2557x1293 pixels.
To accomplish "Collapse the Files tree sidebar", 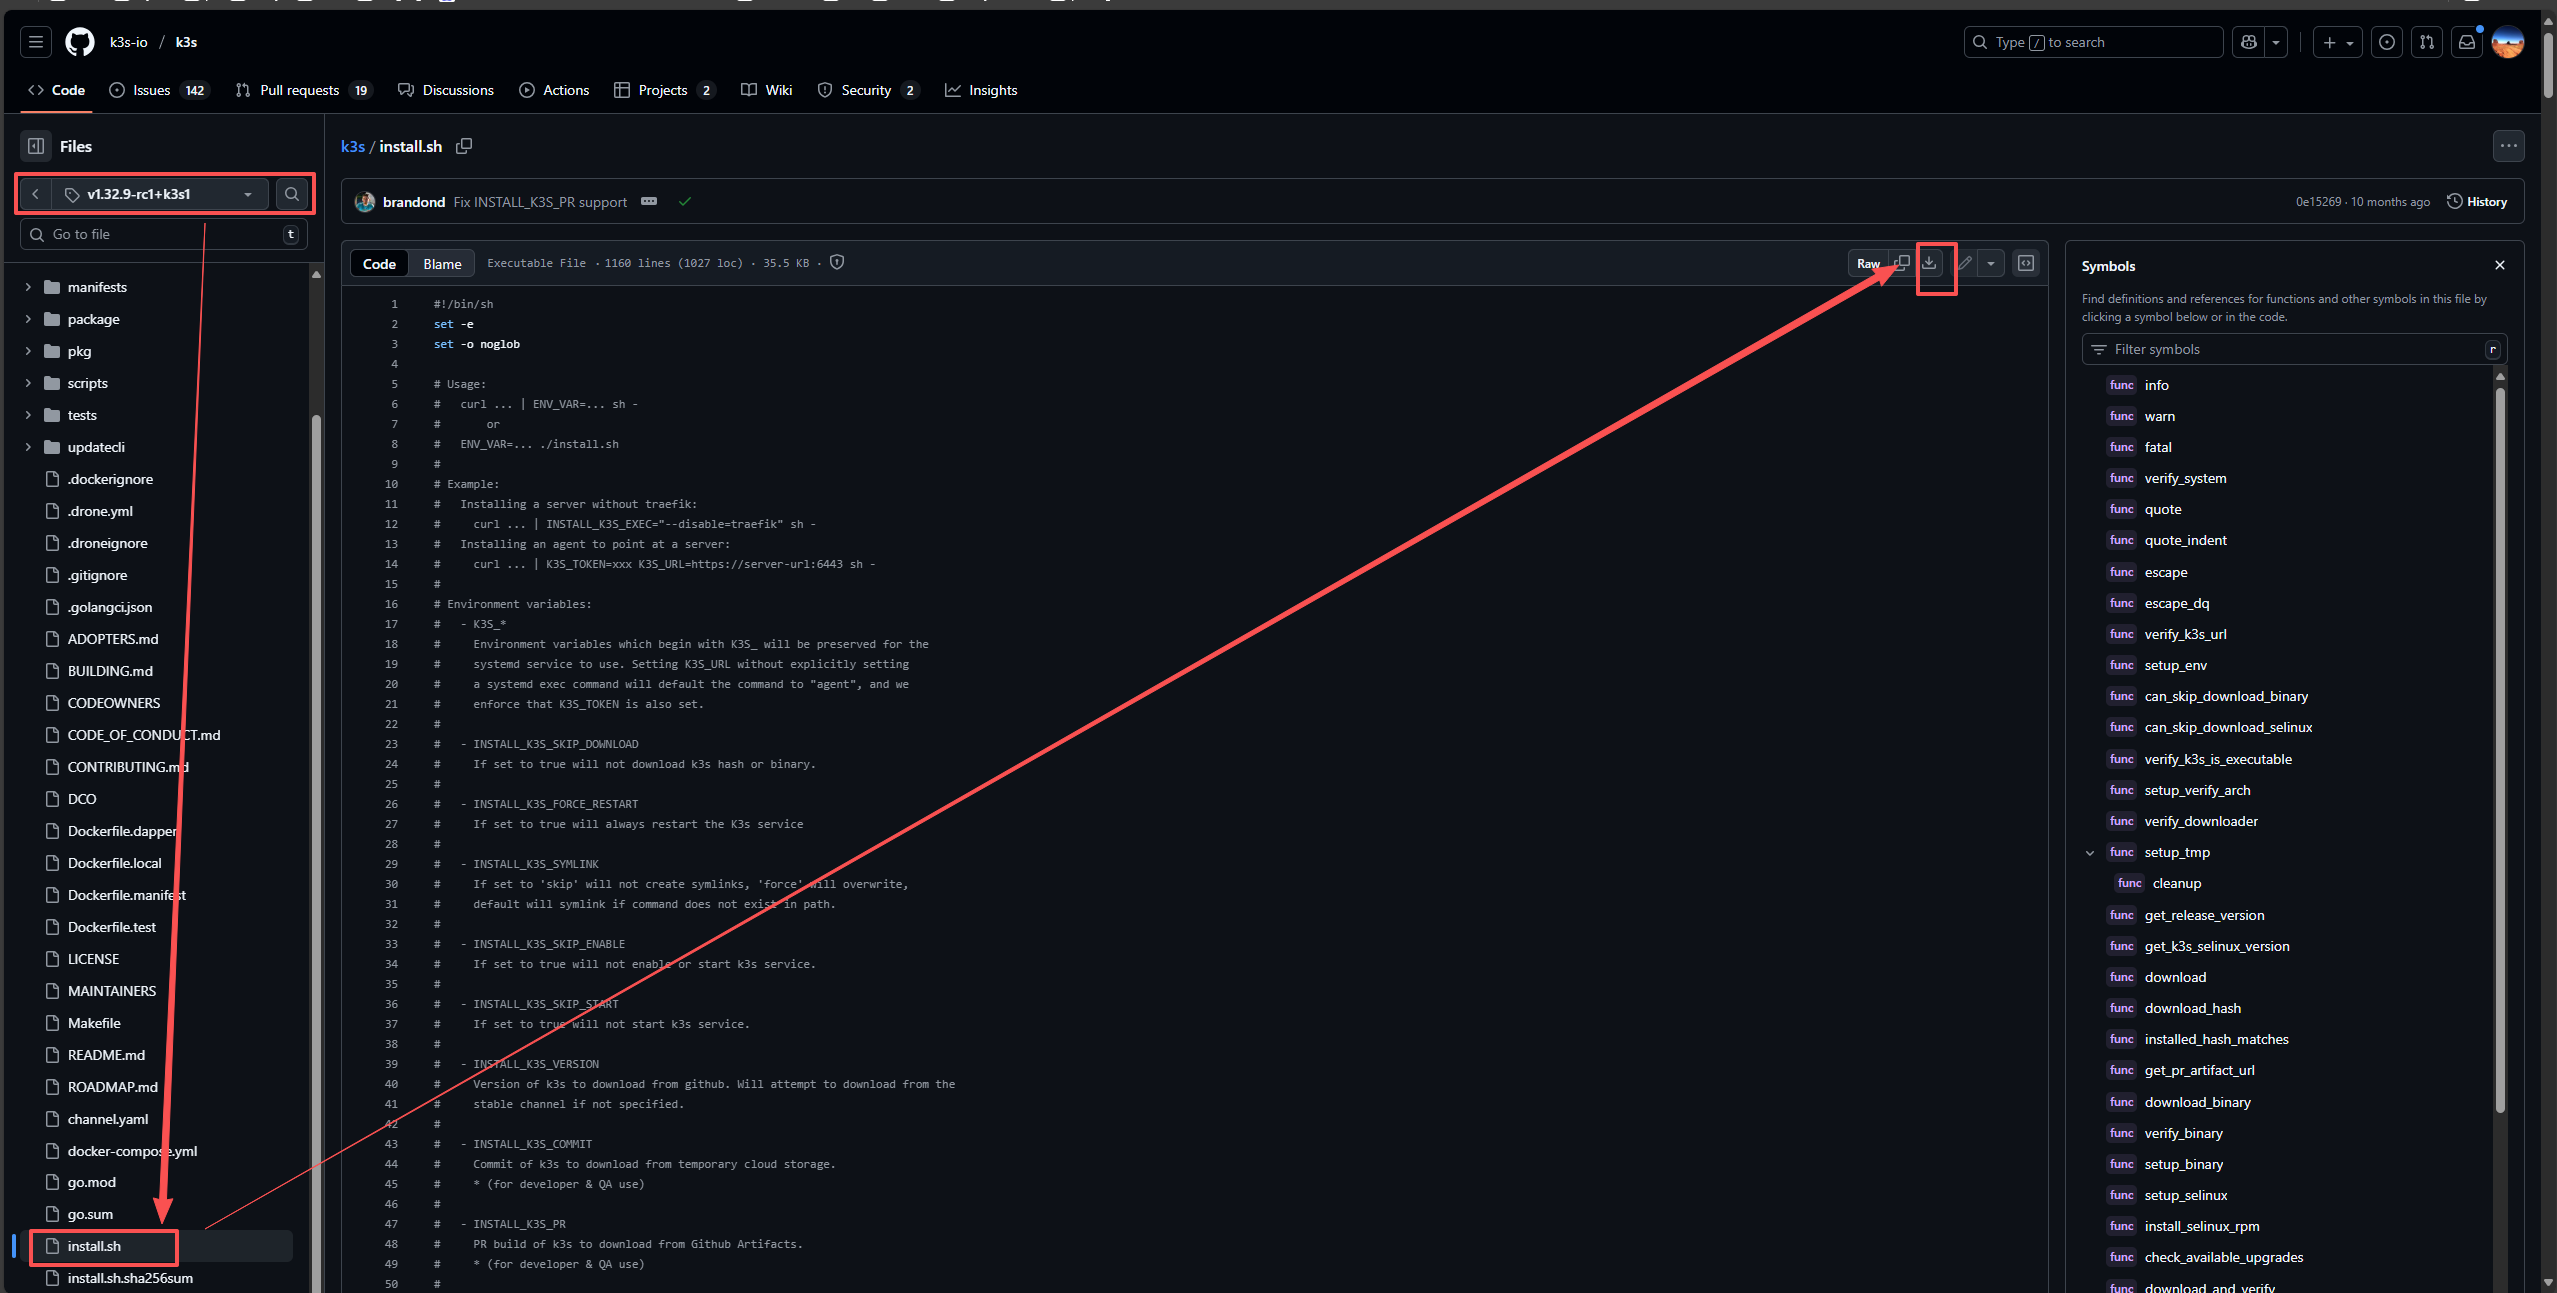I will (x=36, y=146).
